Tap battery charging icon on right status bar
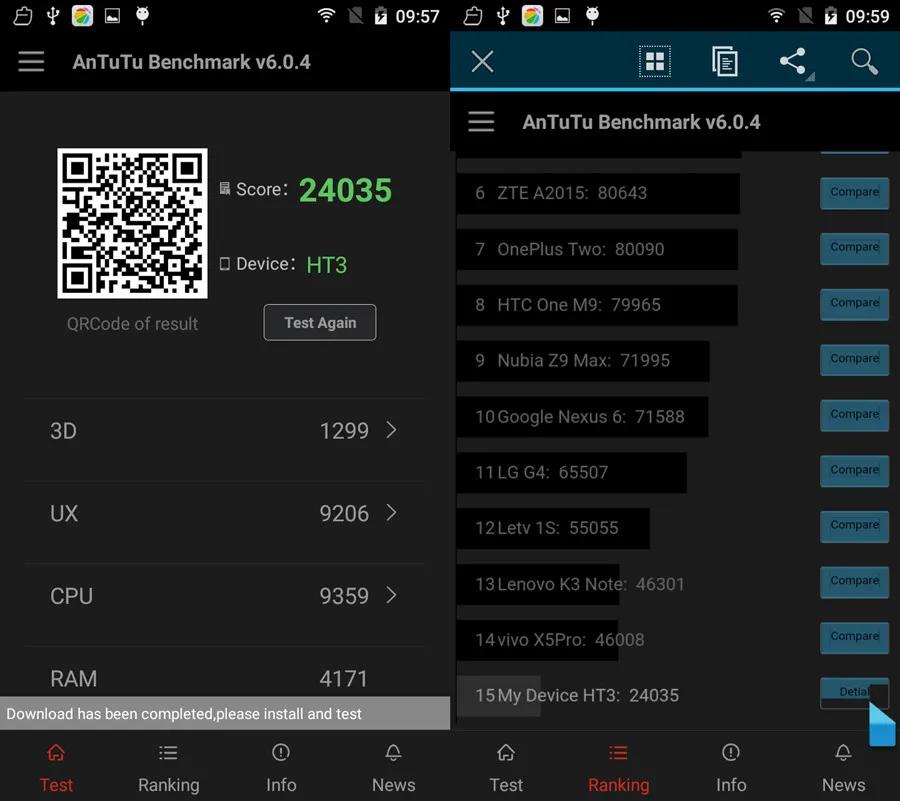900x801 pixels. pyautogui.click(x=831, y=15)
